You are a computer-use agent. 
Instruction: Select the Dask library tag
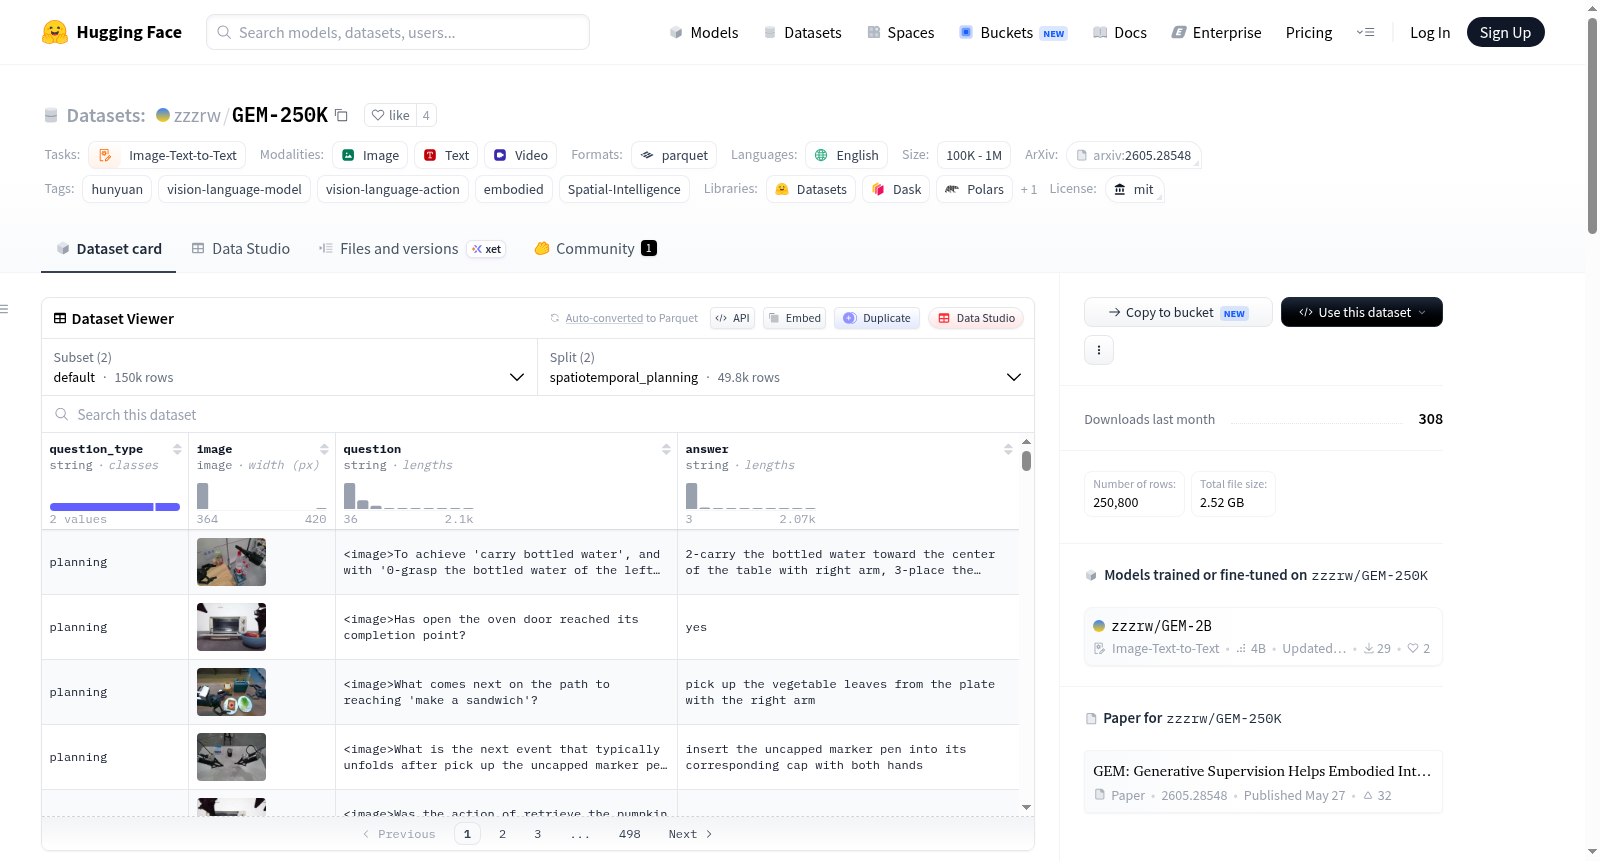896,189
